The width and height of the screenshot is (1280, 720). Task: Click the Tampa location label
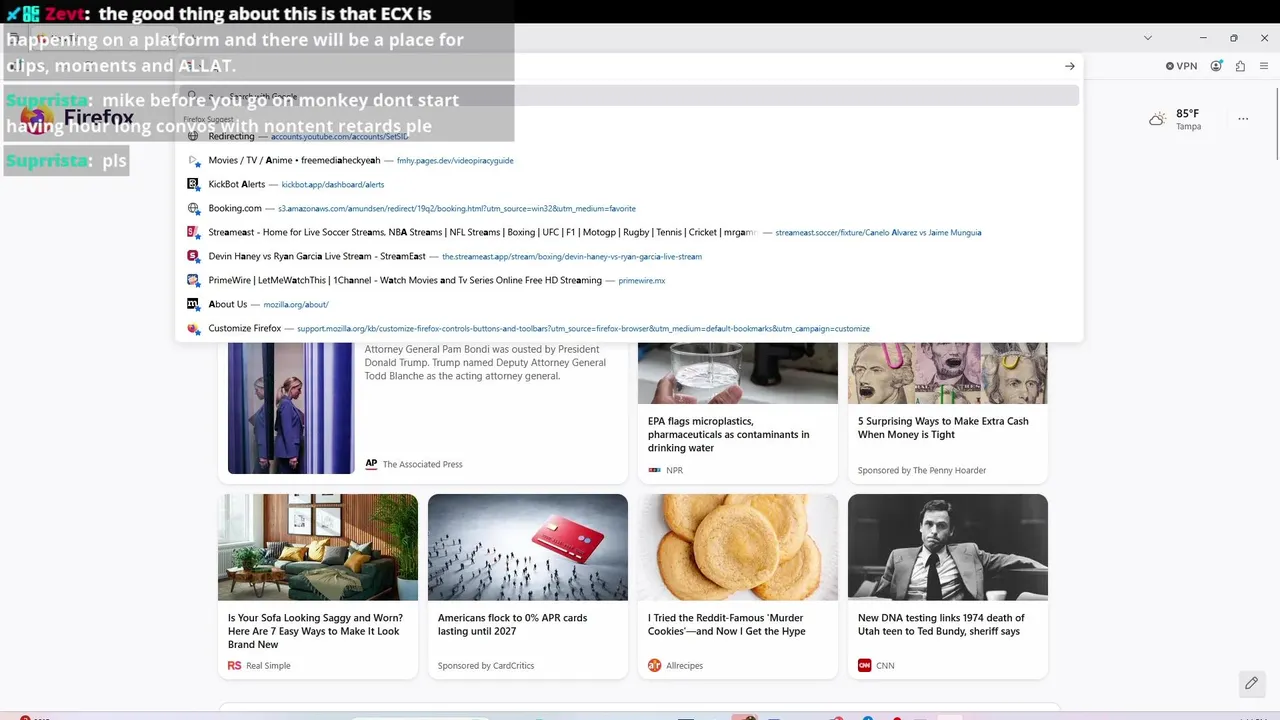[x=1188, y=127]
